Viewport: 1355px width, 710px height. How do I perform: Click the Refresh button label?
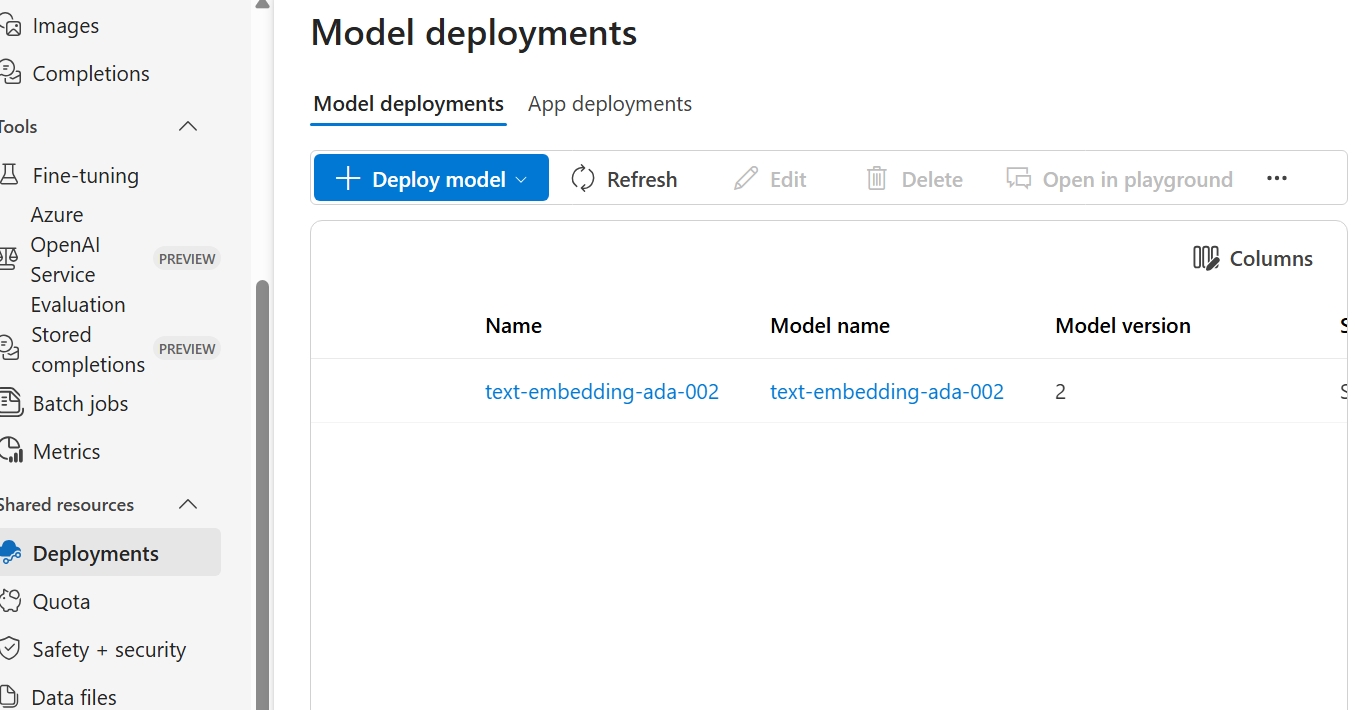click(642, 180)
